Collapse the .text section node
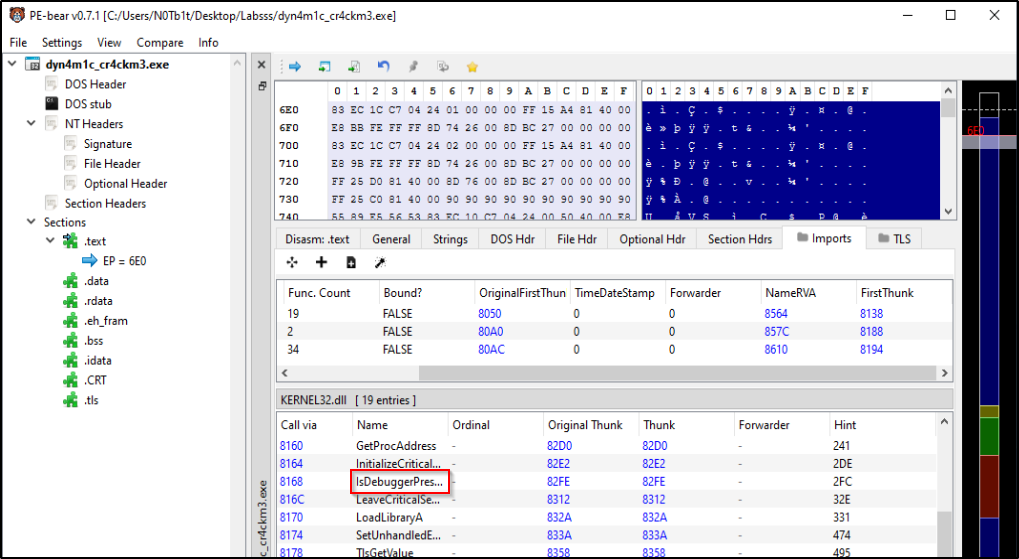Viewport: 1019px width, 559px height. click(x=50, y=241)
